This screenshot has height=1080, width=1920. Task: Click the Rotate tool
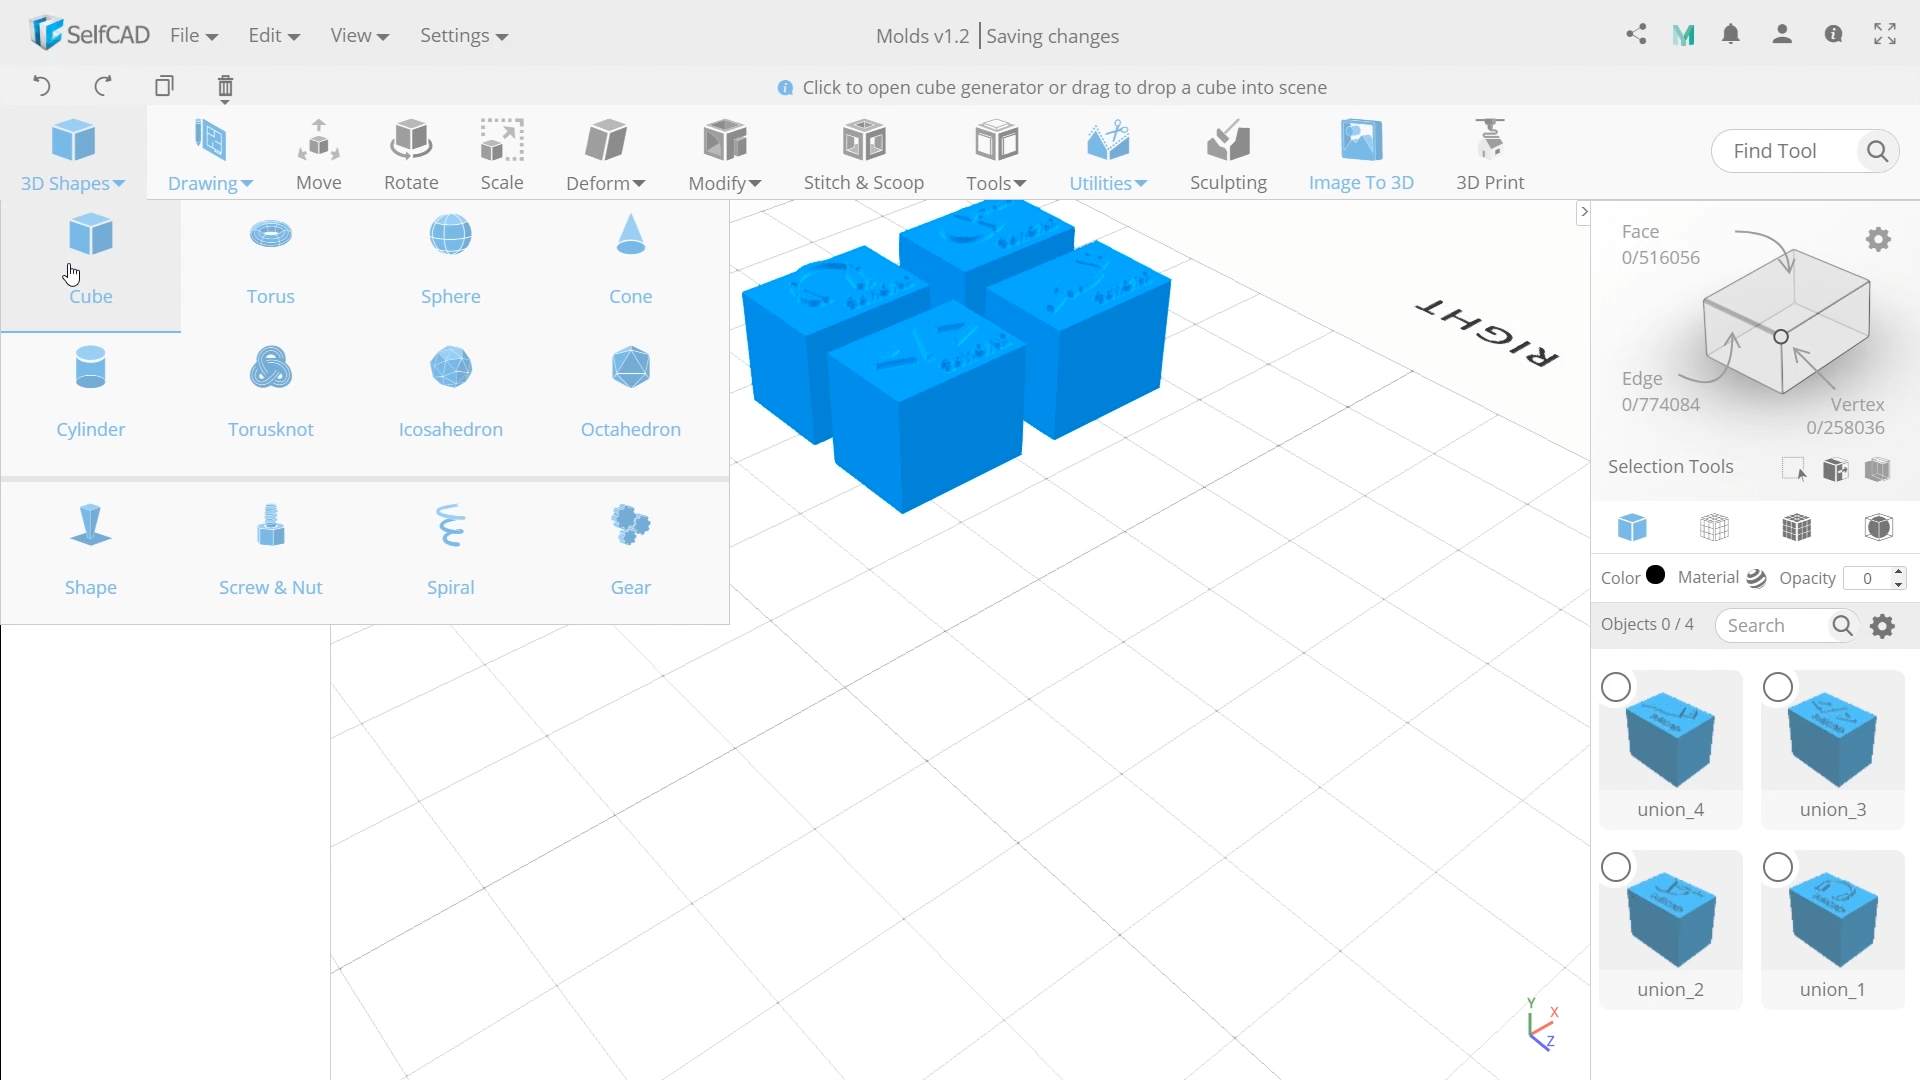pyautogui.click(x=411, y=153)
